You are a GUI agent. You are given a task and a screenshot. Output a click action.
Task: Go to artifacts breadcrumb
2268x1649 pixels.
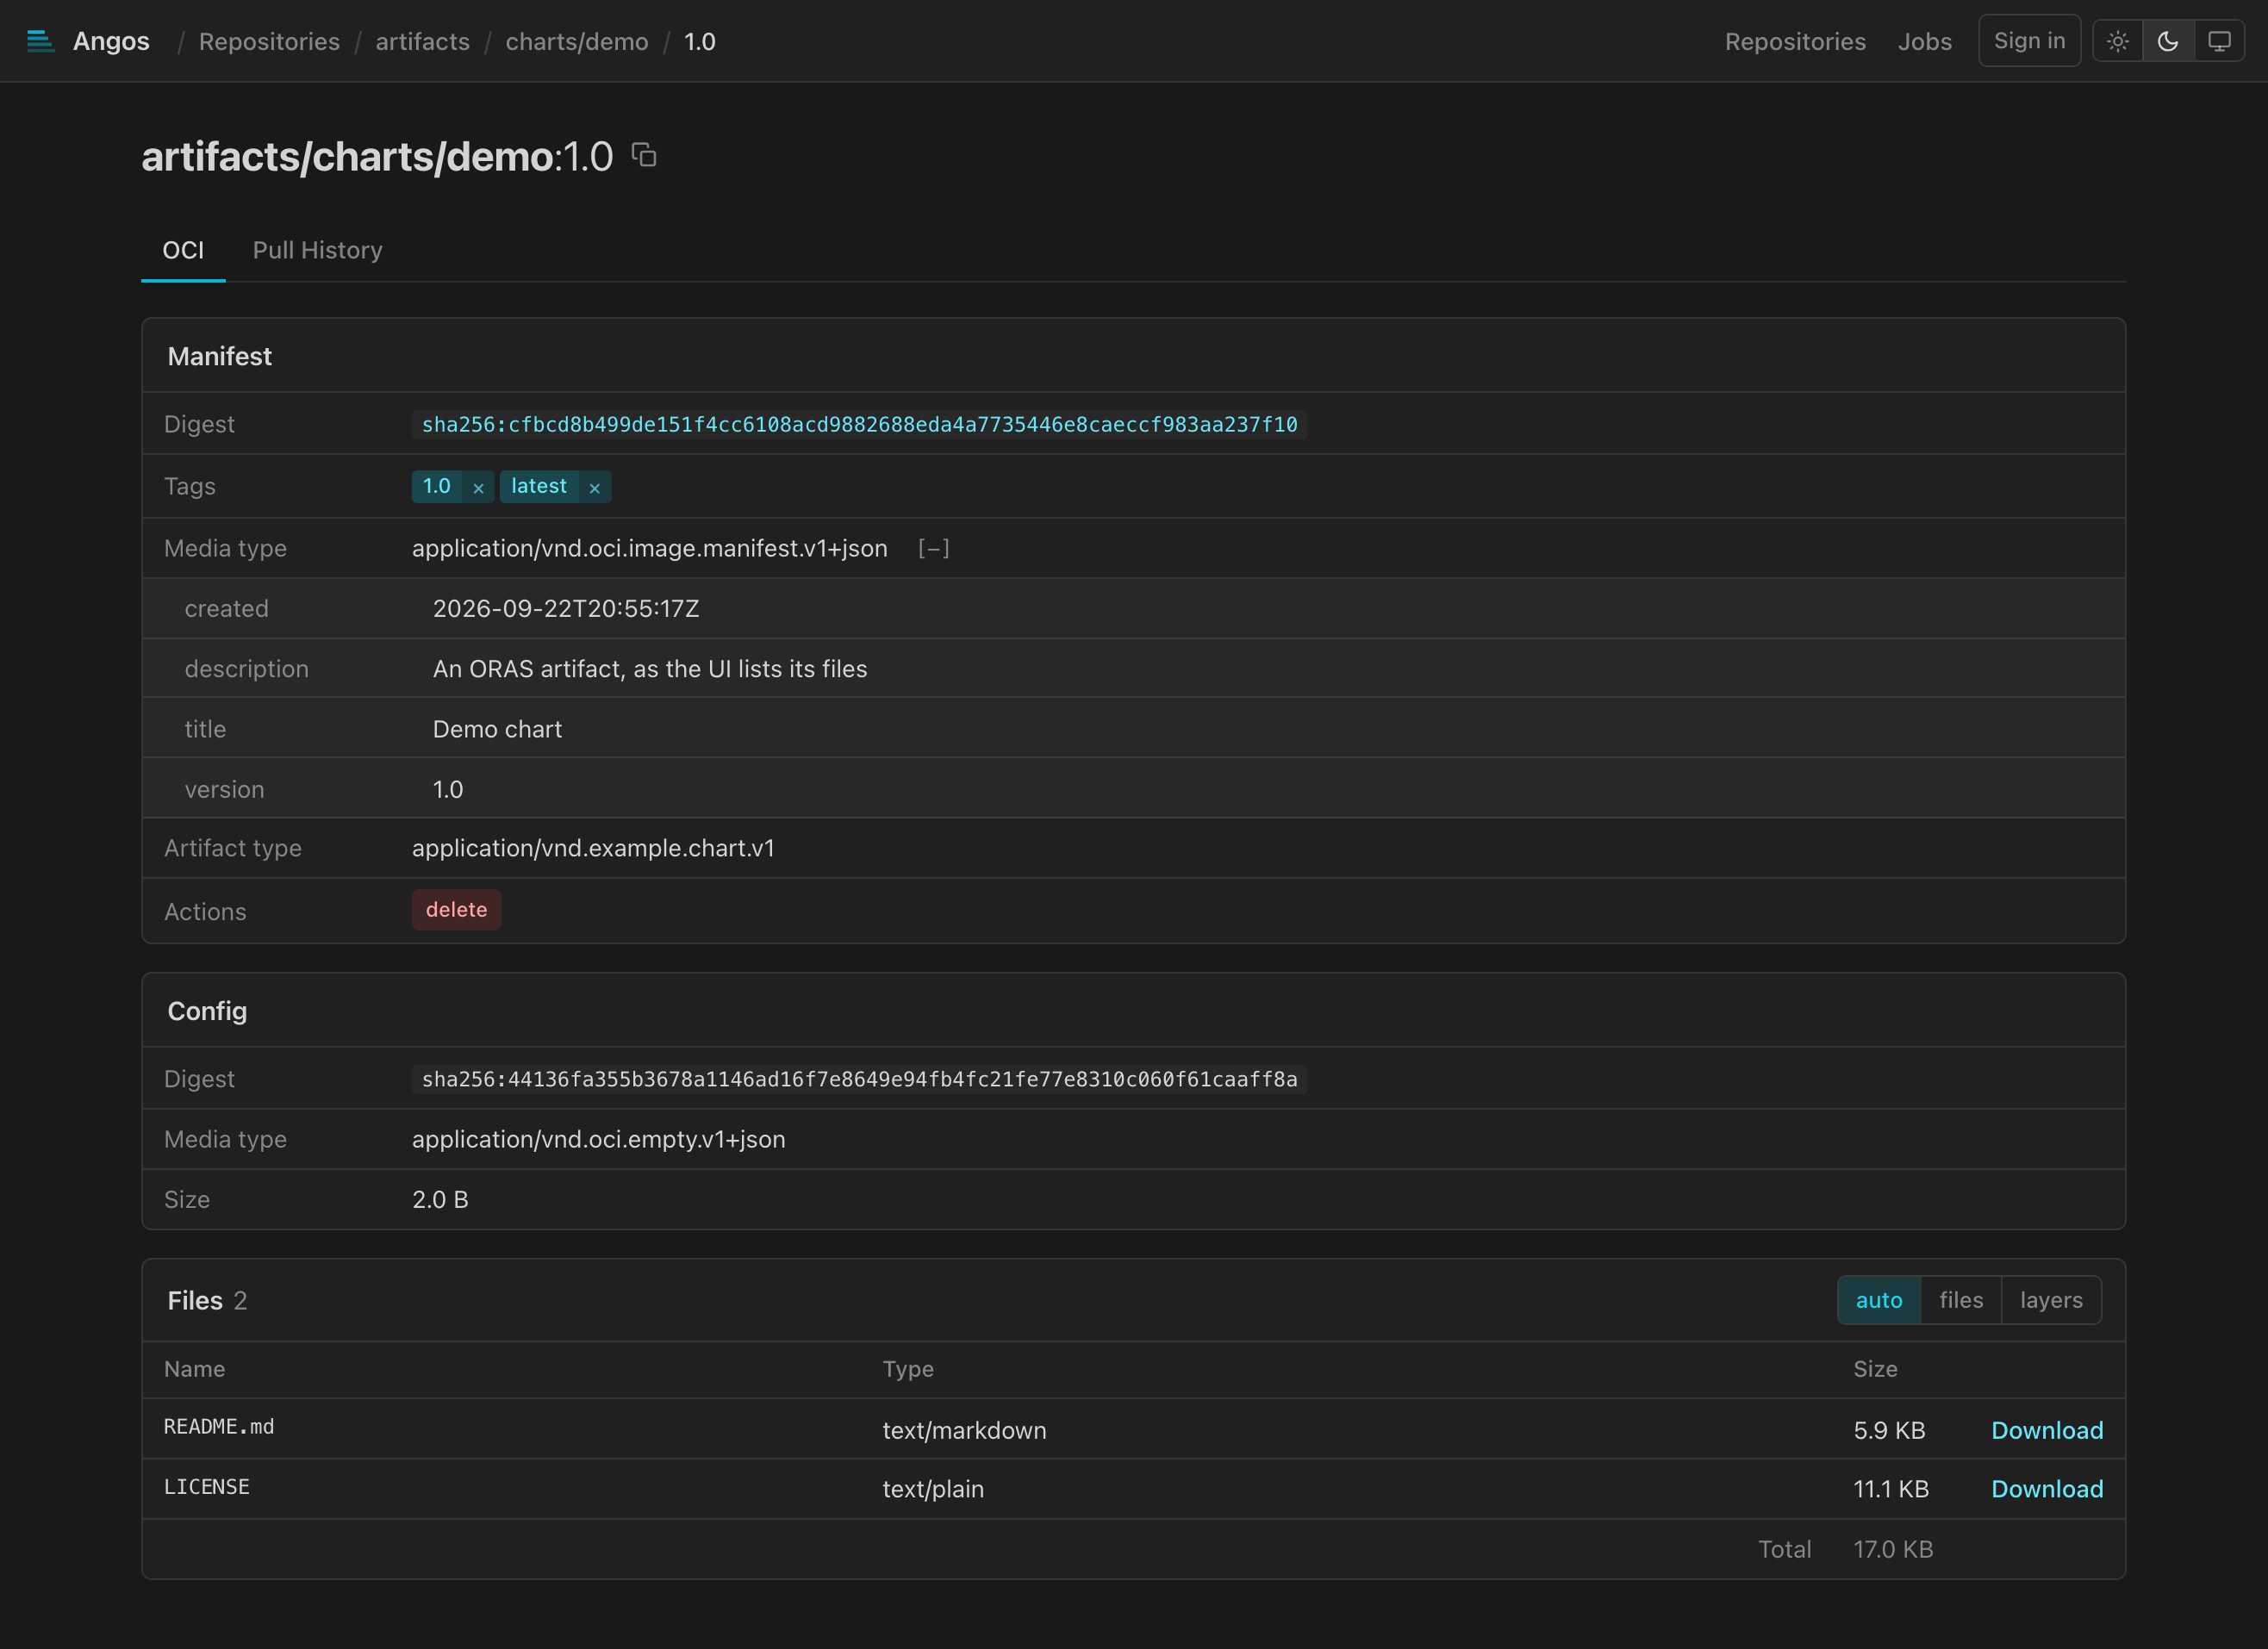(422, 42)
